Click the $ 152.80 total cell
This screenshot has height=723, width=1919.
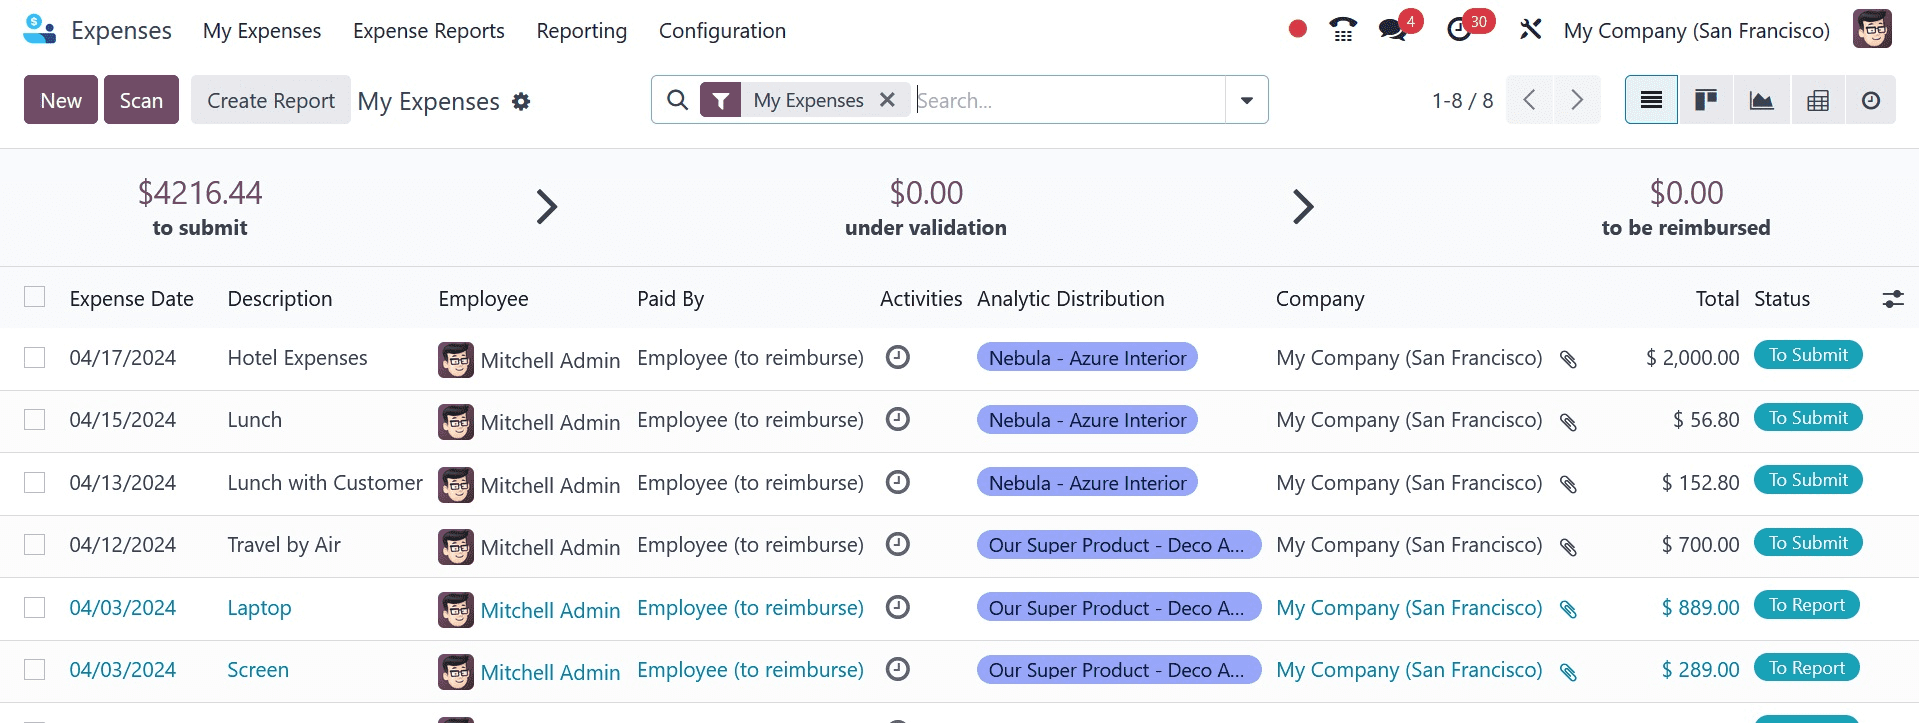pos(1700,483)
